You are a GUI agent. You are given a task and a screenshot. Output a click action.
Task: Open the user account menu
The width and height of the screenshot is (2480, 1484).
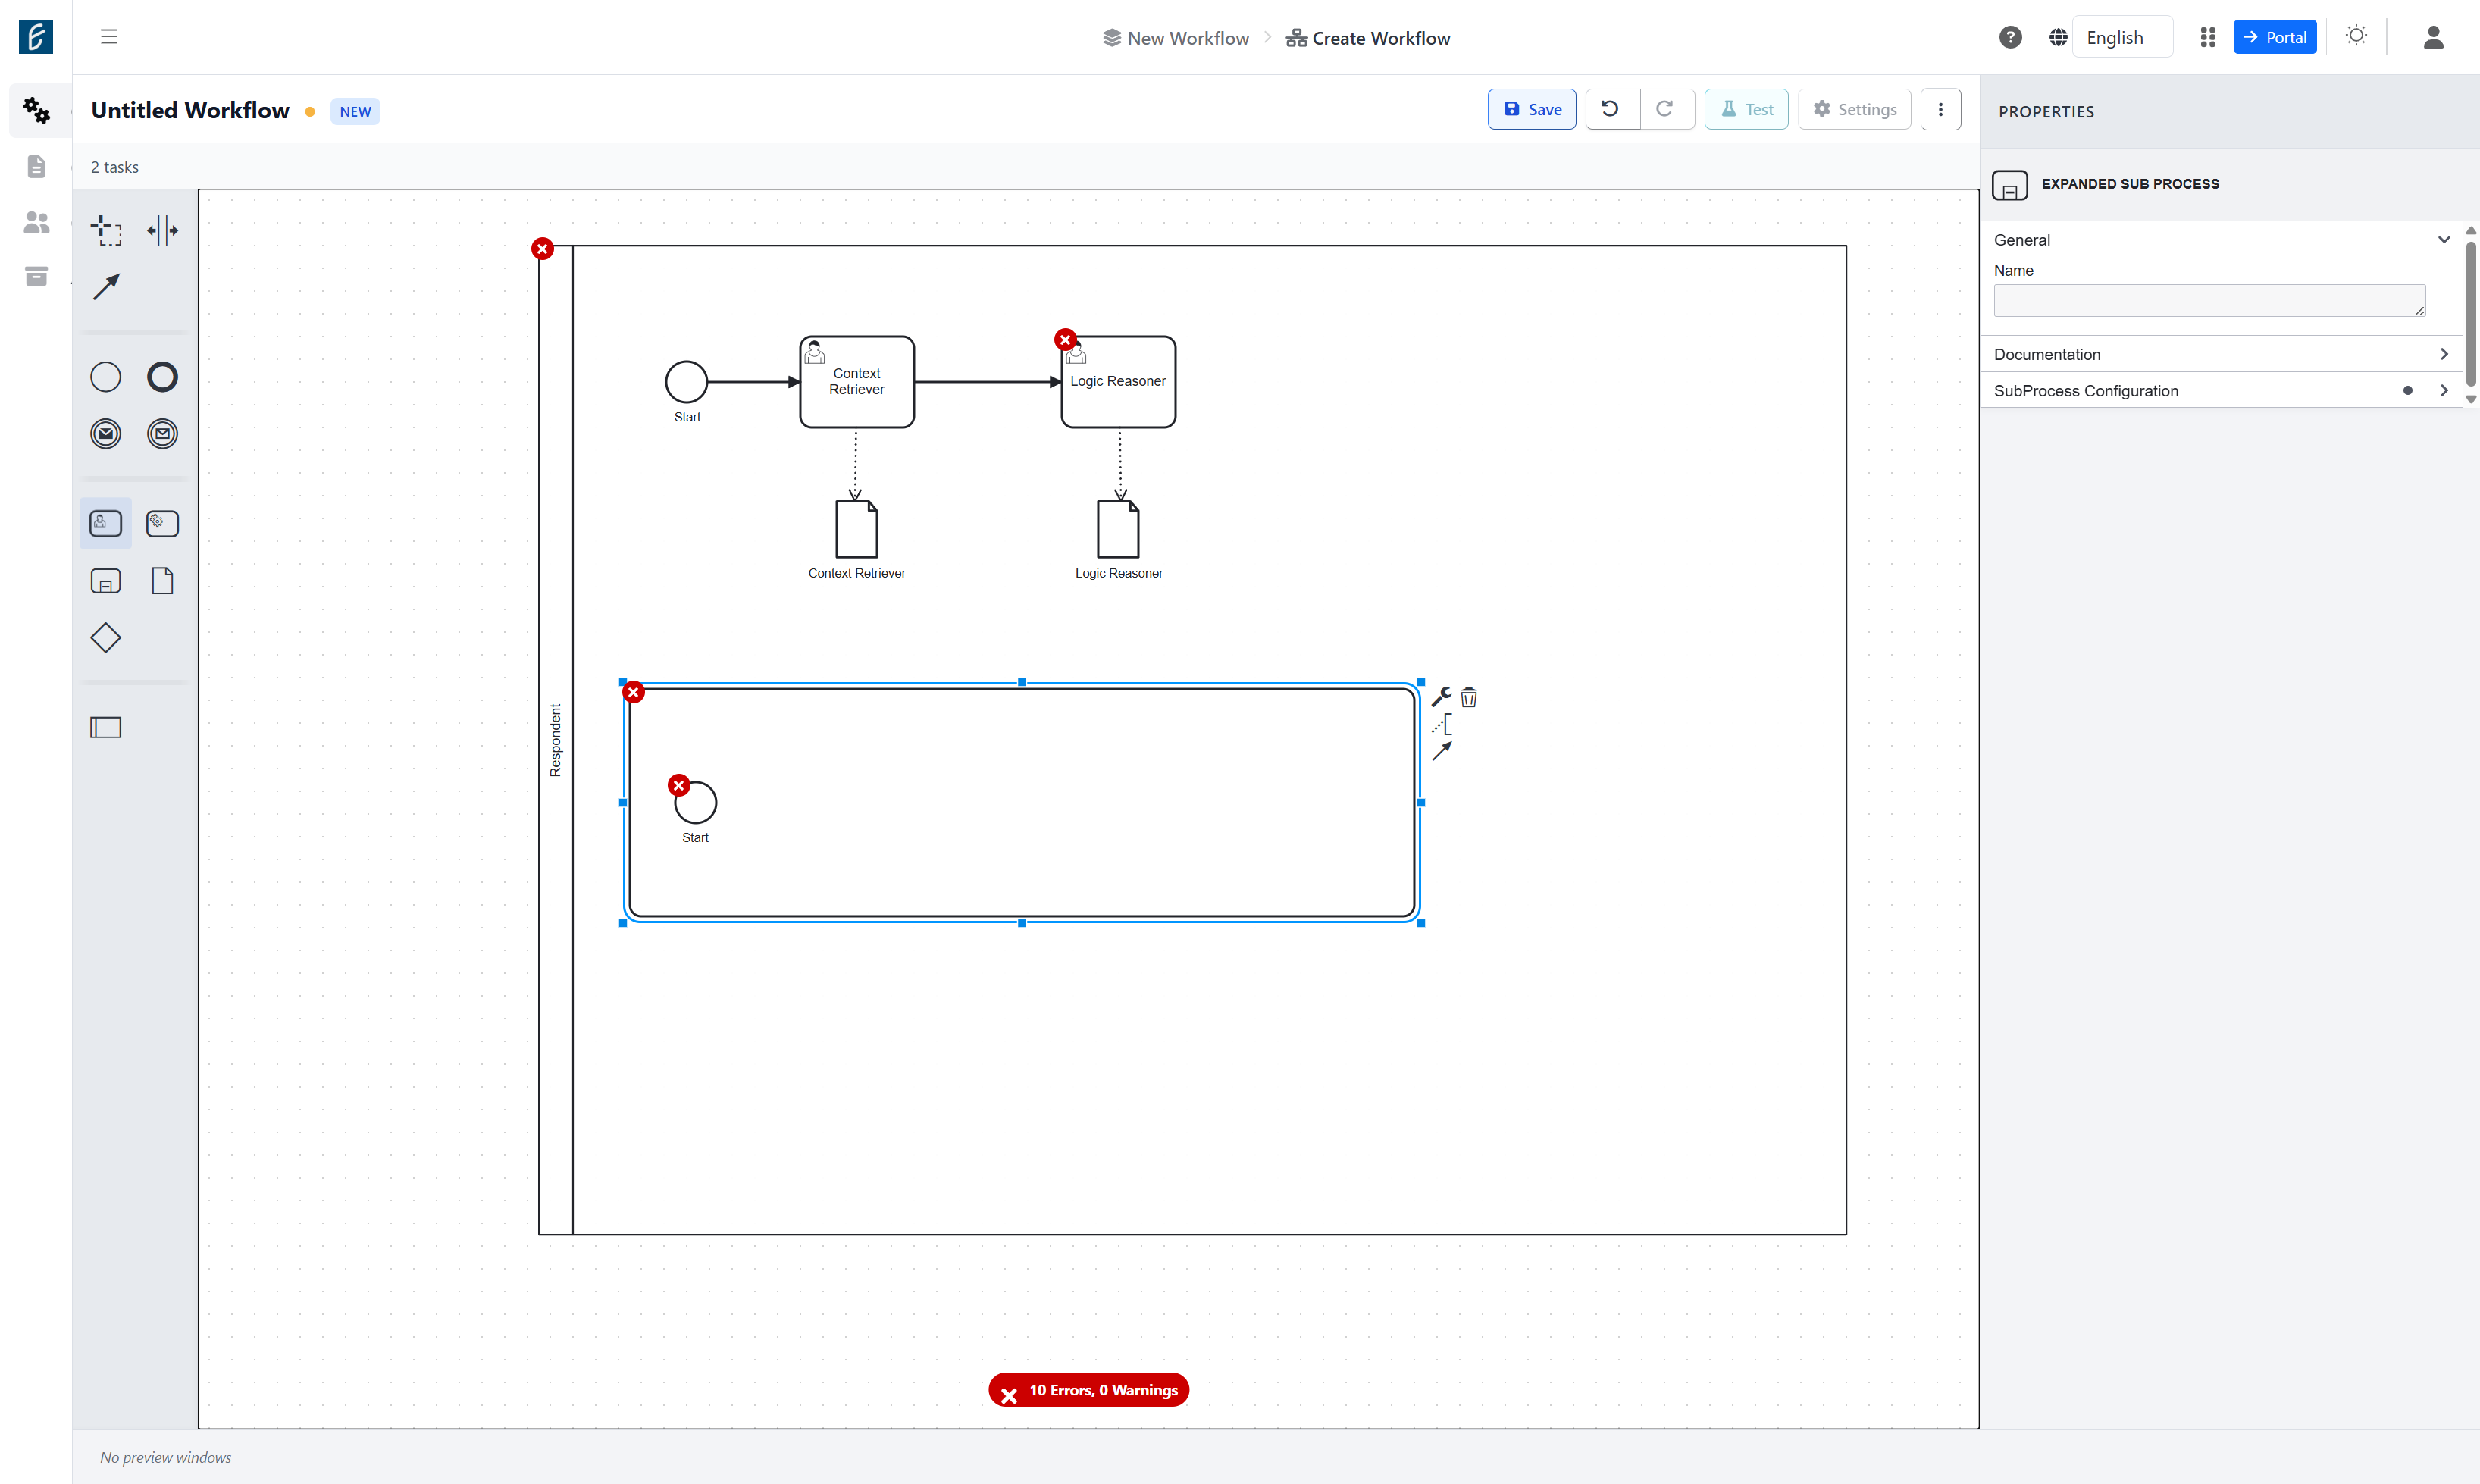[2433, 37]
